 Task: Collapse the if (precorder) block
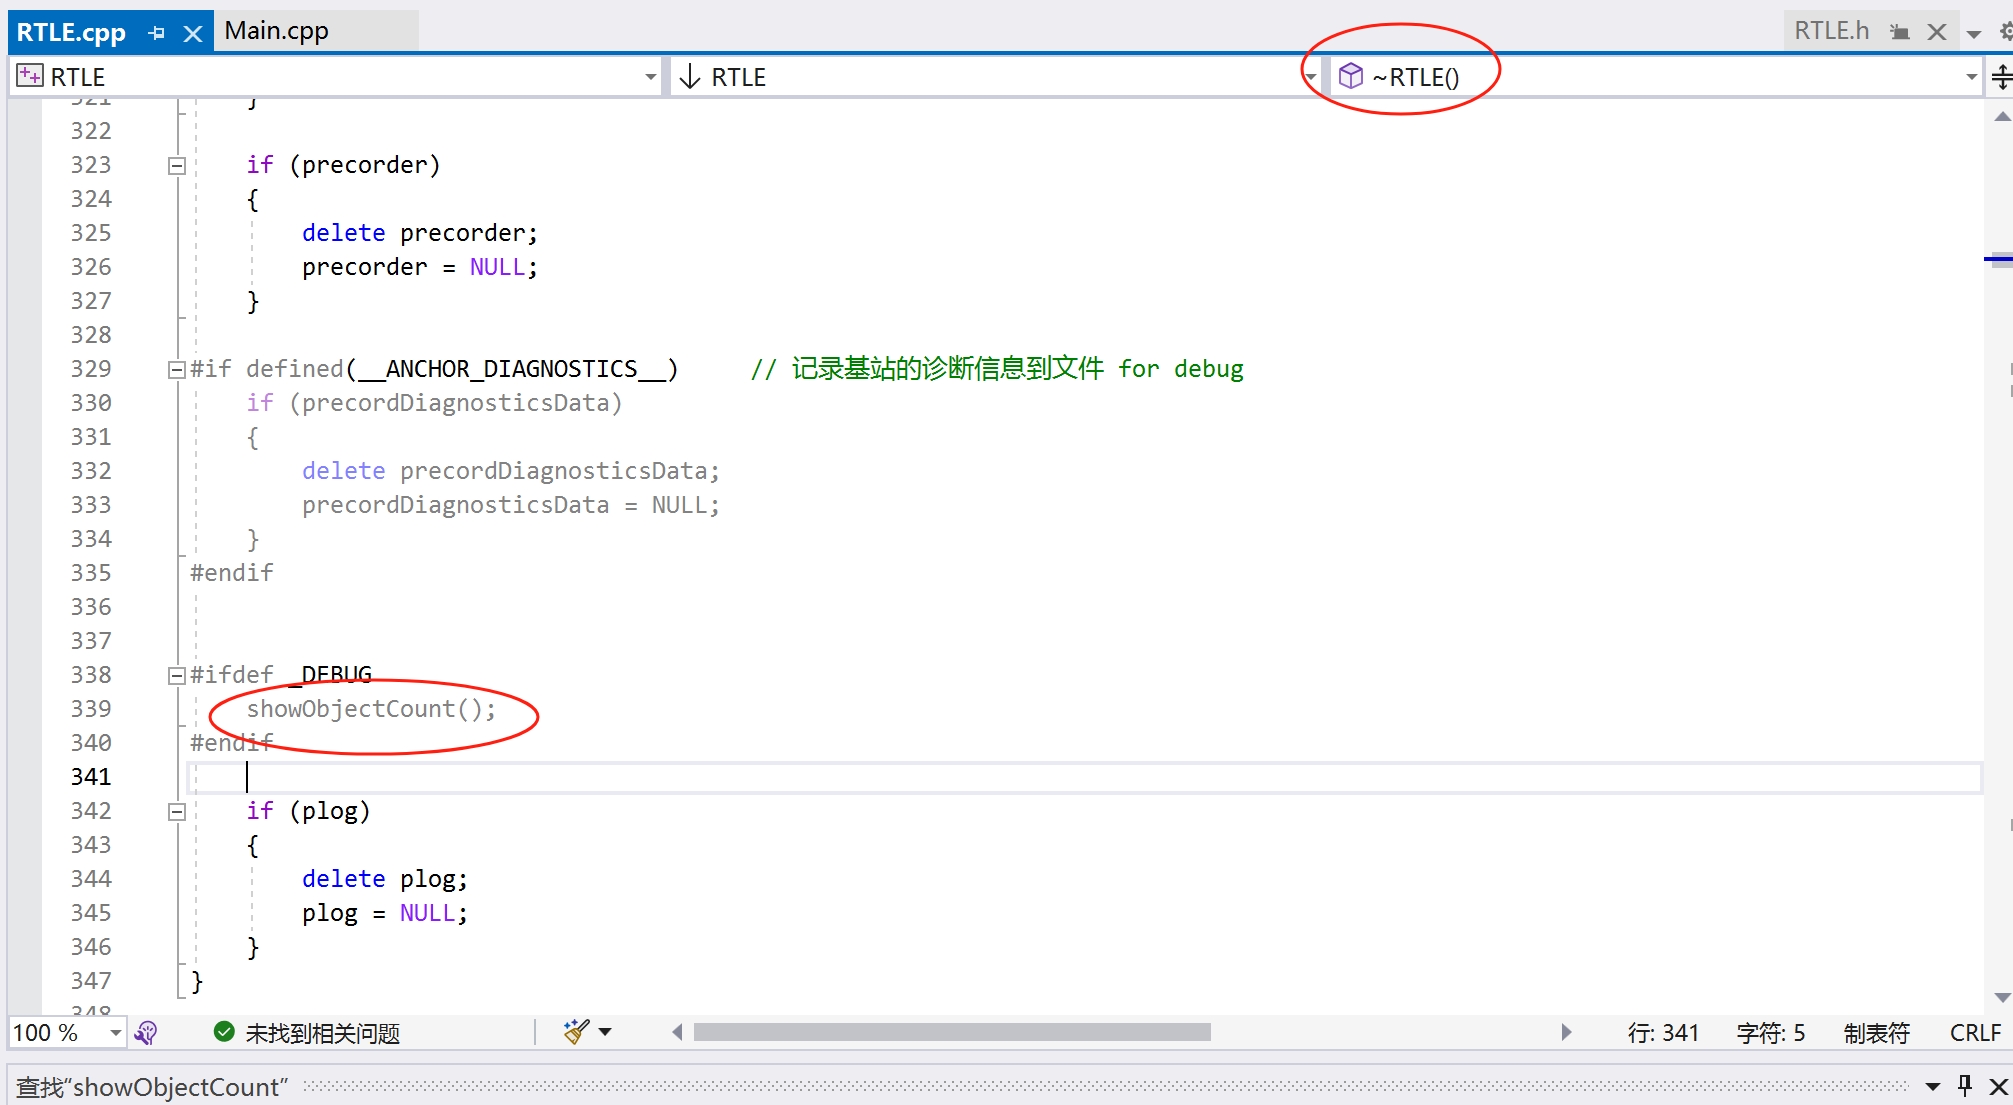pyautogui.click(x=177, y=166)
